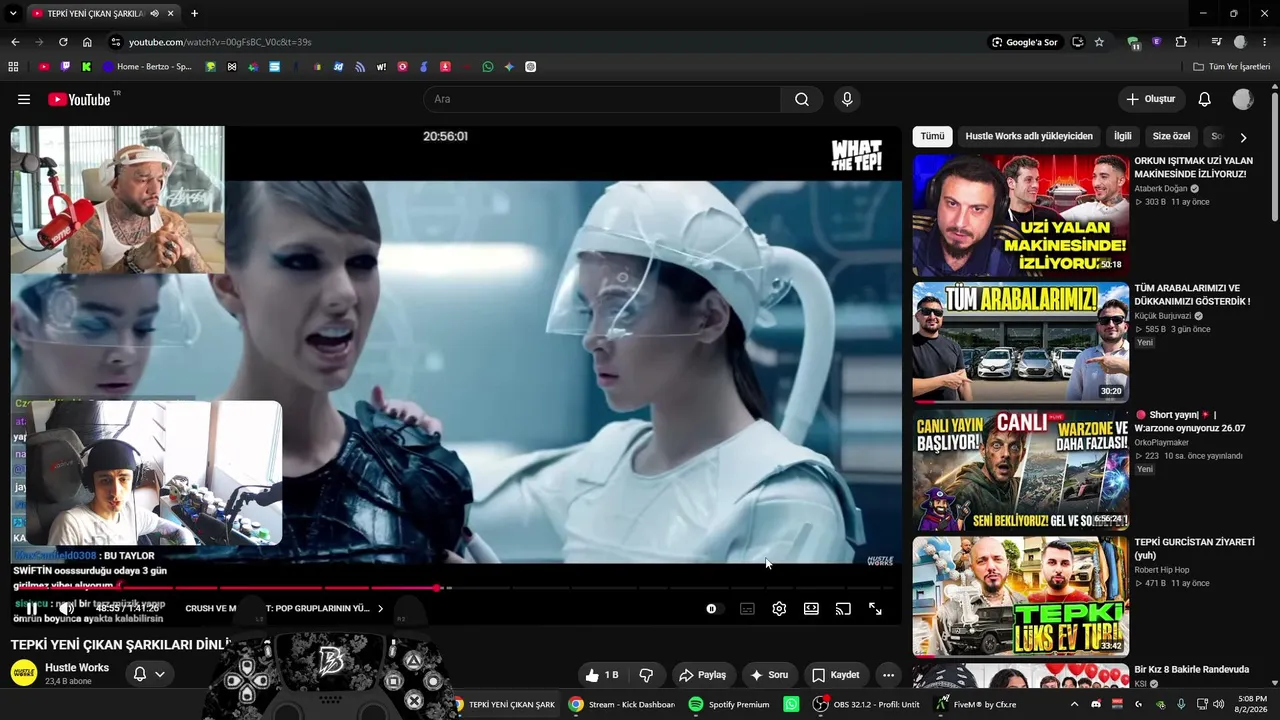Open YouTube notifications bell

[x=1205, y=99]
